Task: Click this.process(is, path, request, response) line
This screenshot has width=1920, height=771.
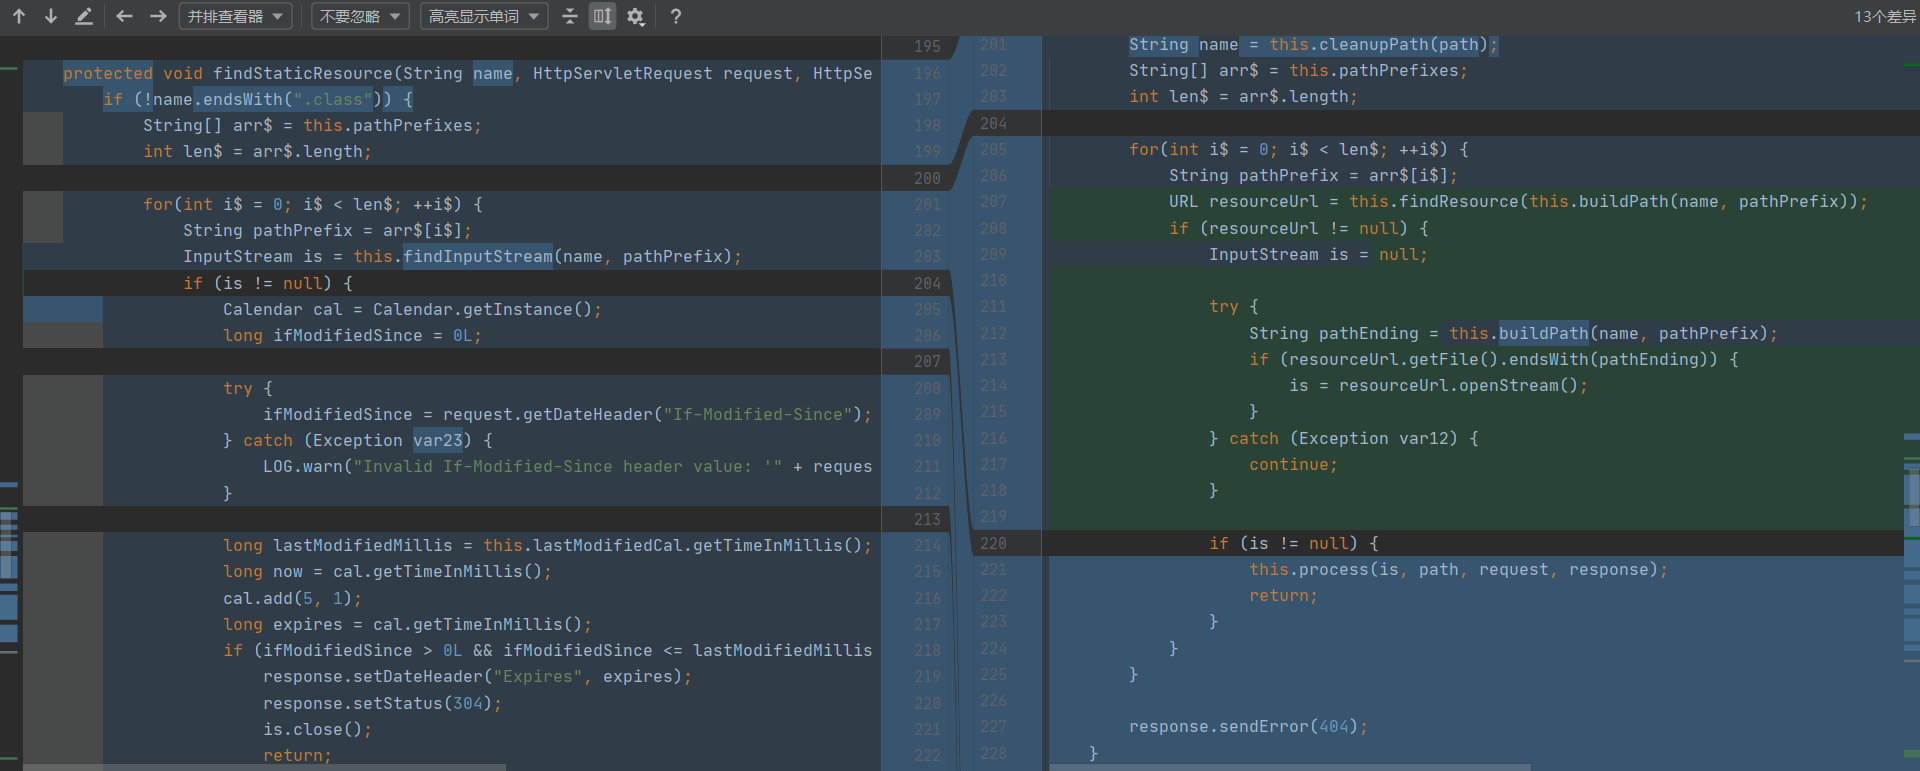Action: click(x=1458, y=569)
